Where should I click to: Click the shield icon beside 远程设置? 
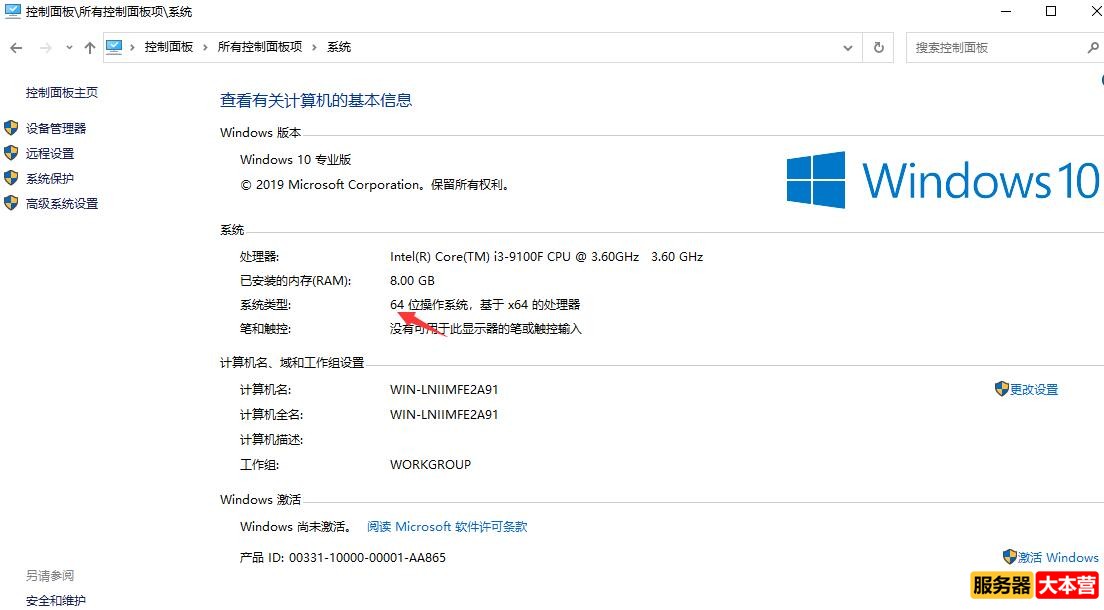[11, 153]
